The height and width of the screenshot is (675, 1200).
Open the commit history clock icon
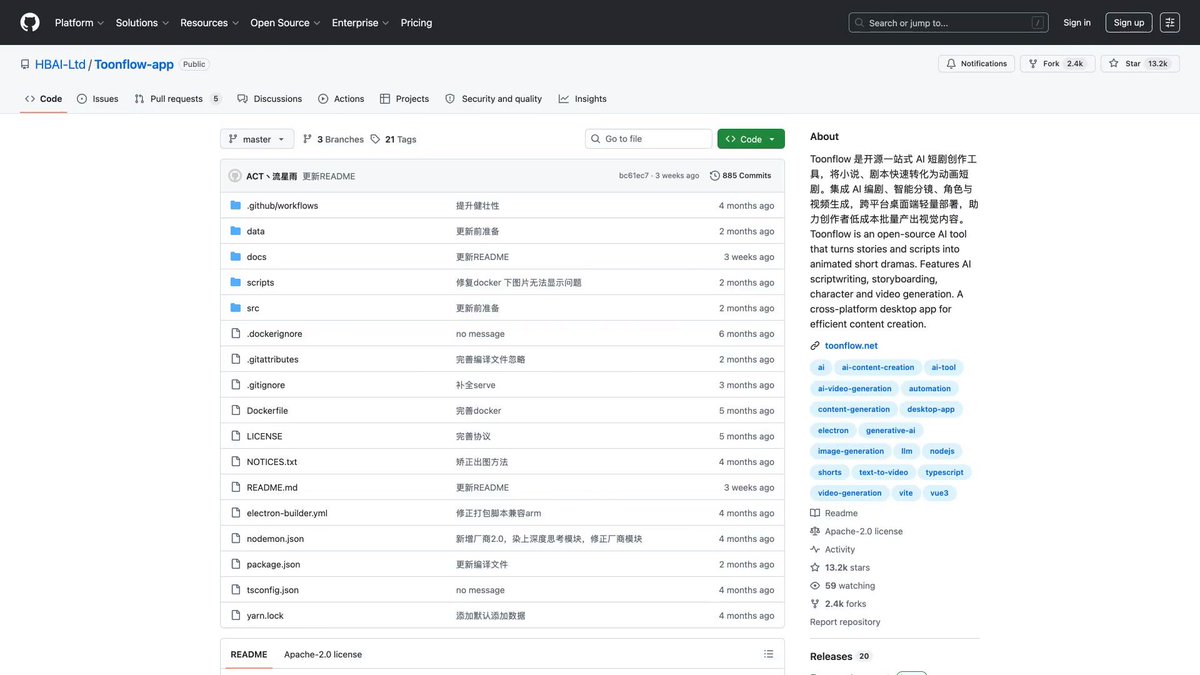[715, 176]
